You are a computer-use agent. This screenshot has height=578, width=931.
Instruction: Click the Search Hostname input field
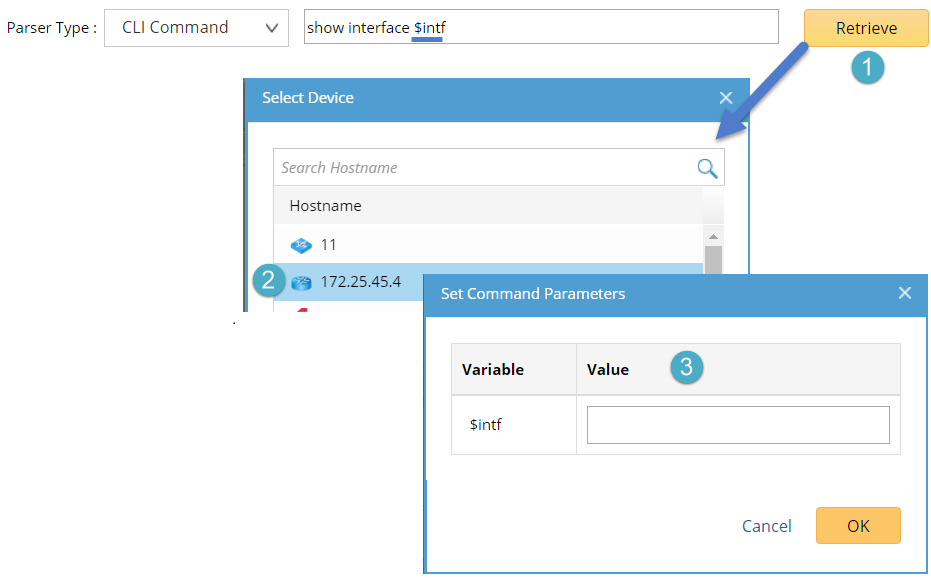(450, 167)
